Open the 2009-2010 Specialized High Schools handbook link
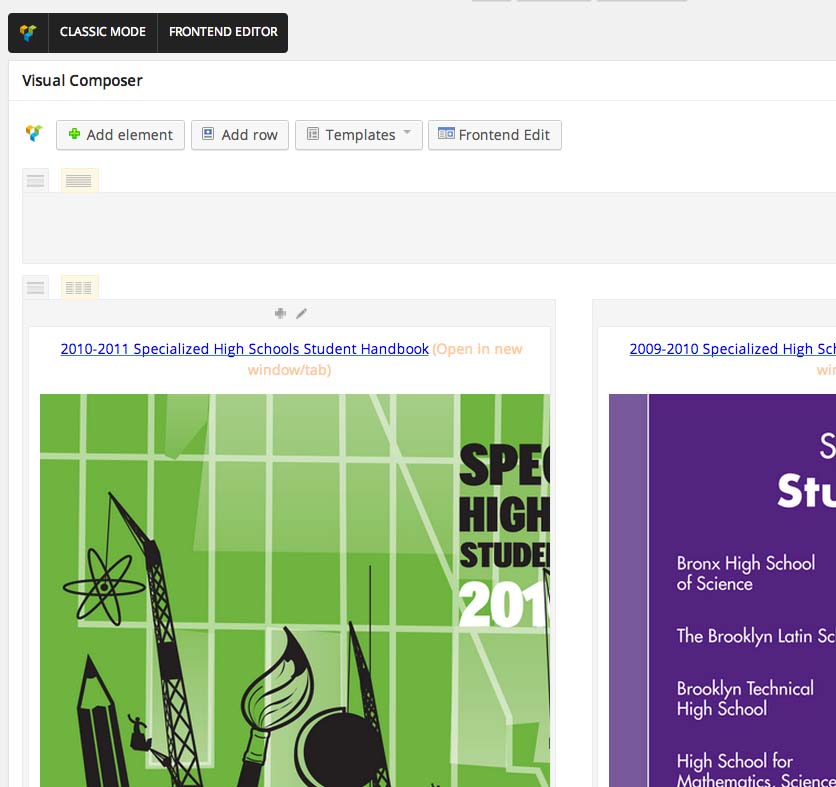The image size is (836, 787). (x=733, y=349)
